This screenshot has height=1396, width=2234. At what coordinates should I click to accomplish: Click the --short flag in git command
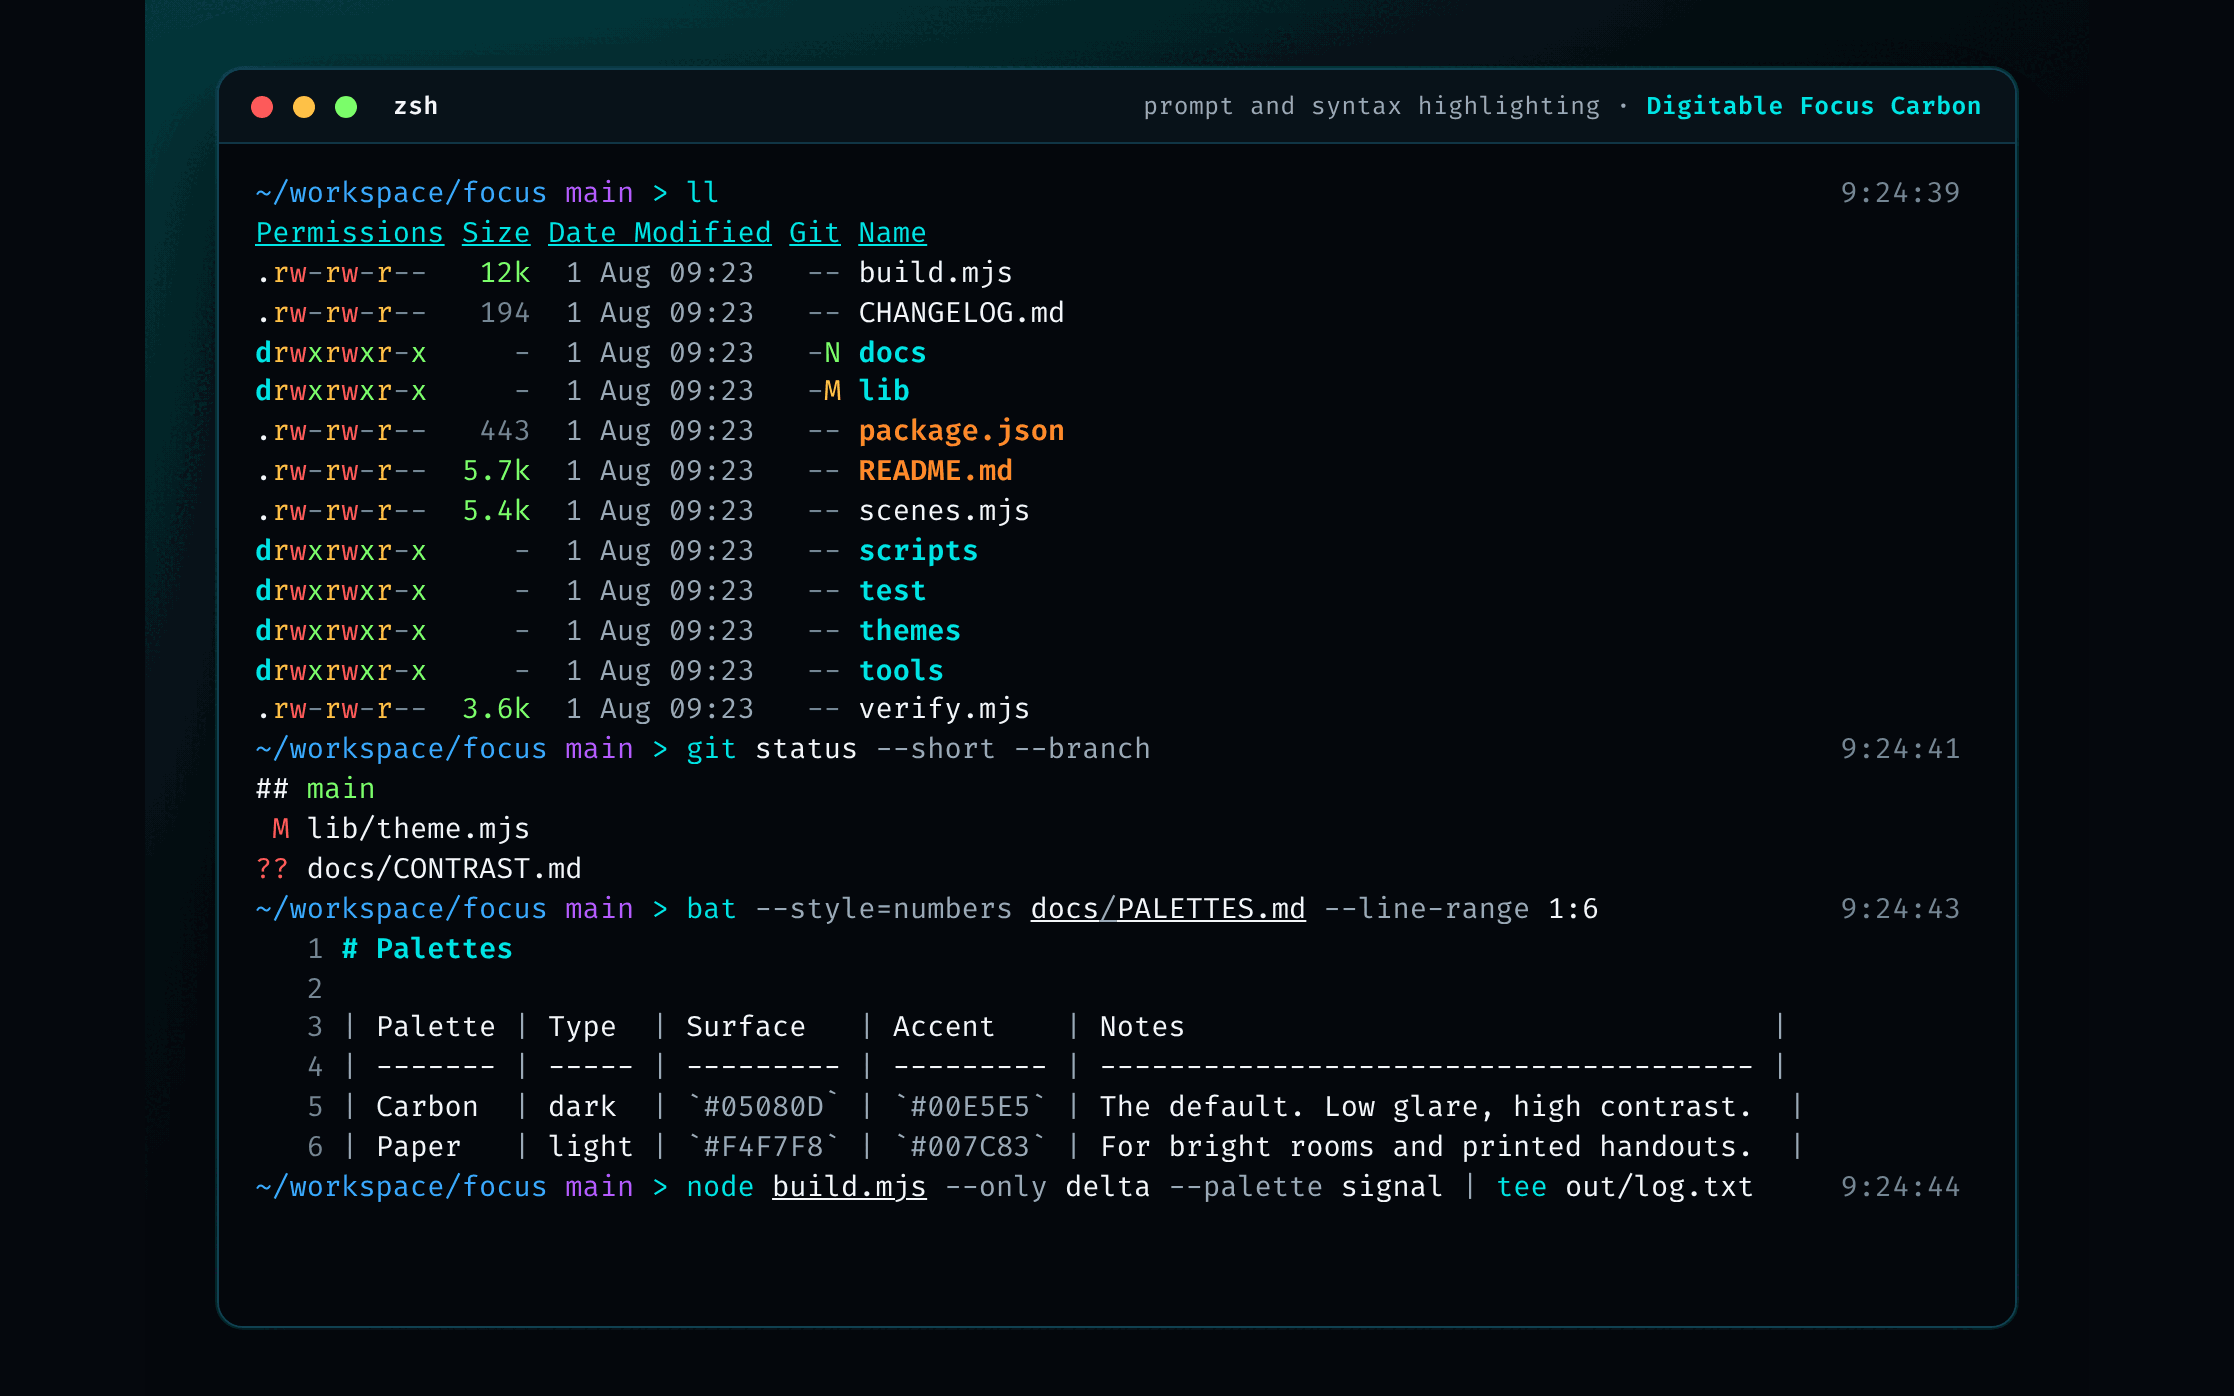[x=935, y=749]
